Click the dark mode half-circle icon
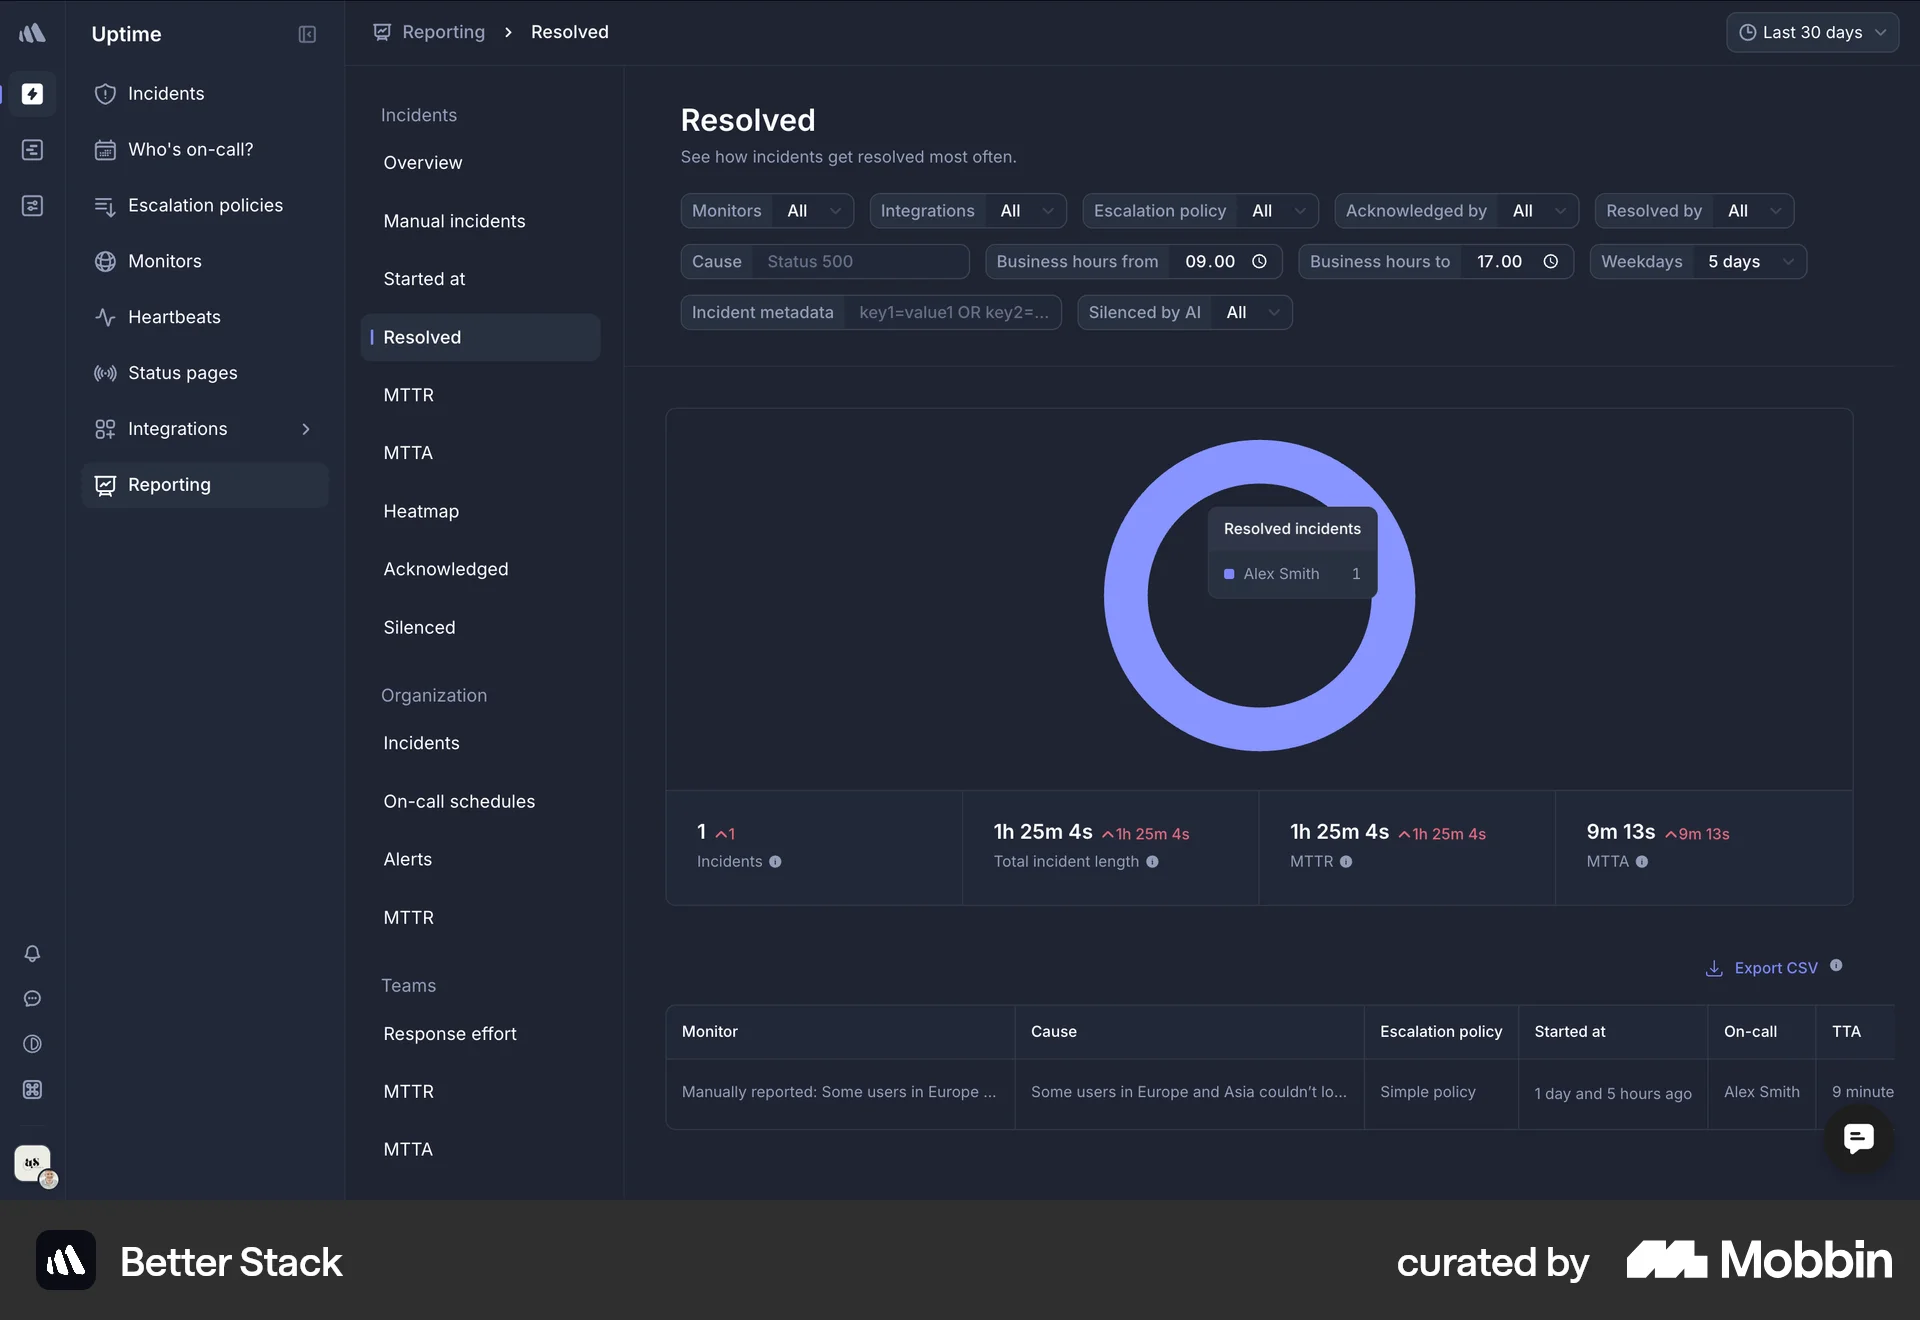Screen dimensions: 1920x1320 coord(33,1044)
